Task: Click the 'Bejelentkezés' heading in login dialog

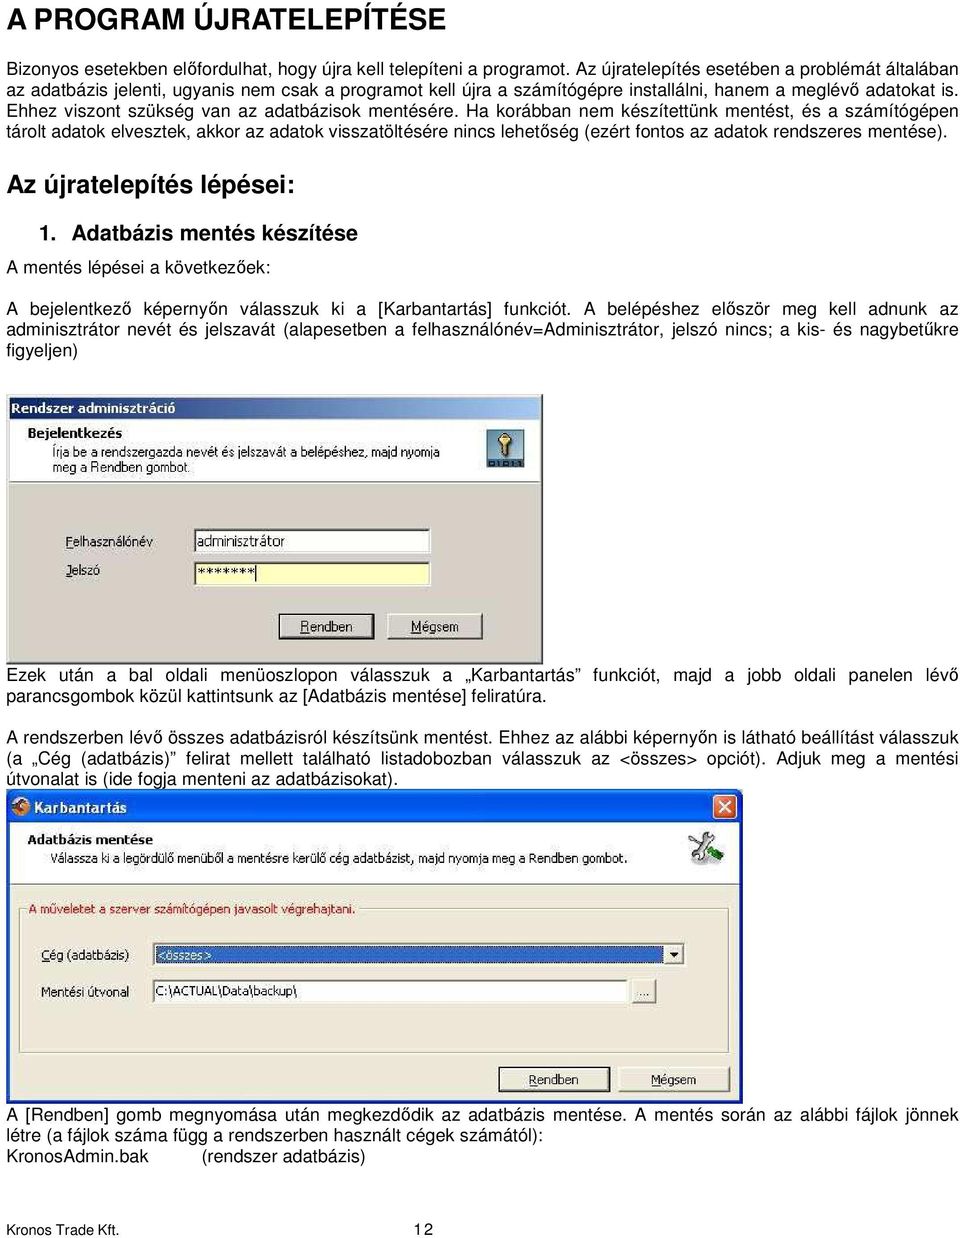Action: [x=75, y=433]
